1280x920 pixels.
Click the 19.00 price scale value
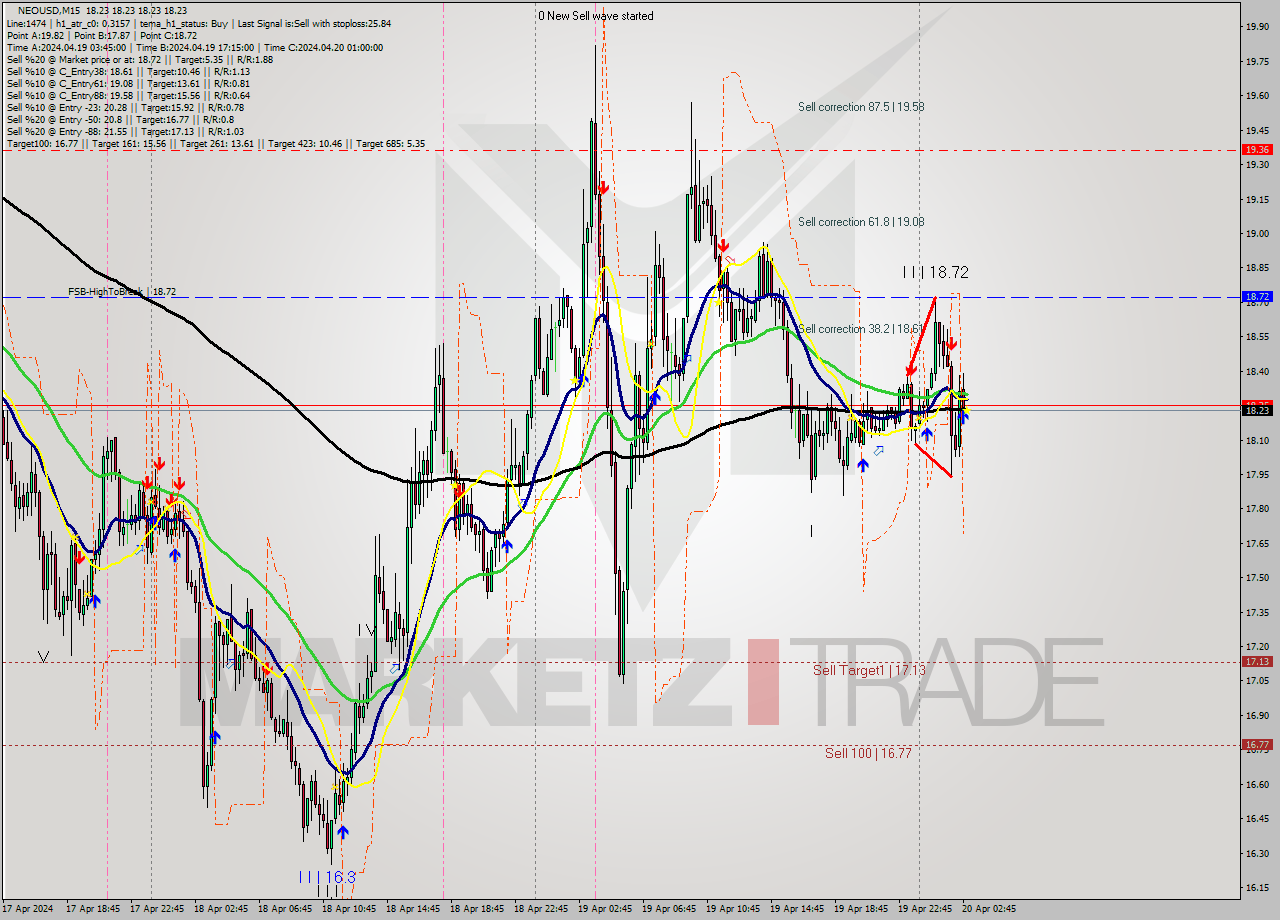pyautogui.click(x=1257, y=234)
